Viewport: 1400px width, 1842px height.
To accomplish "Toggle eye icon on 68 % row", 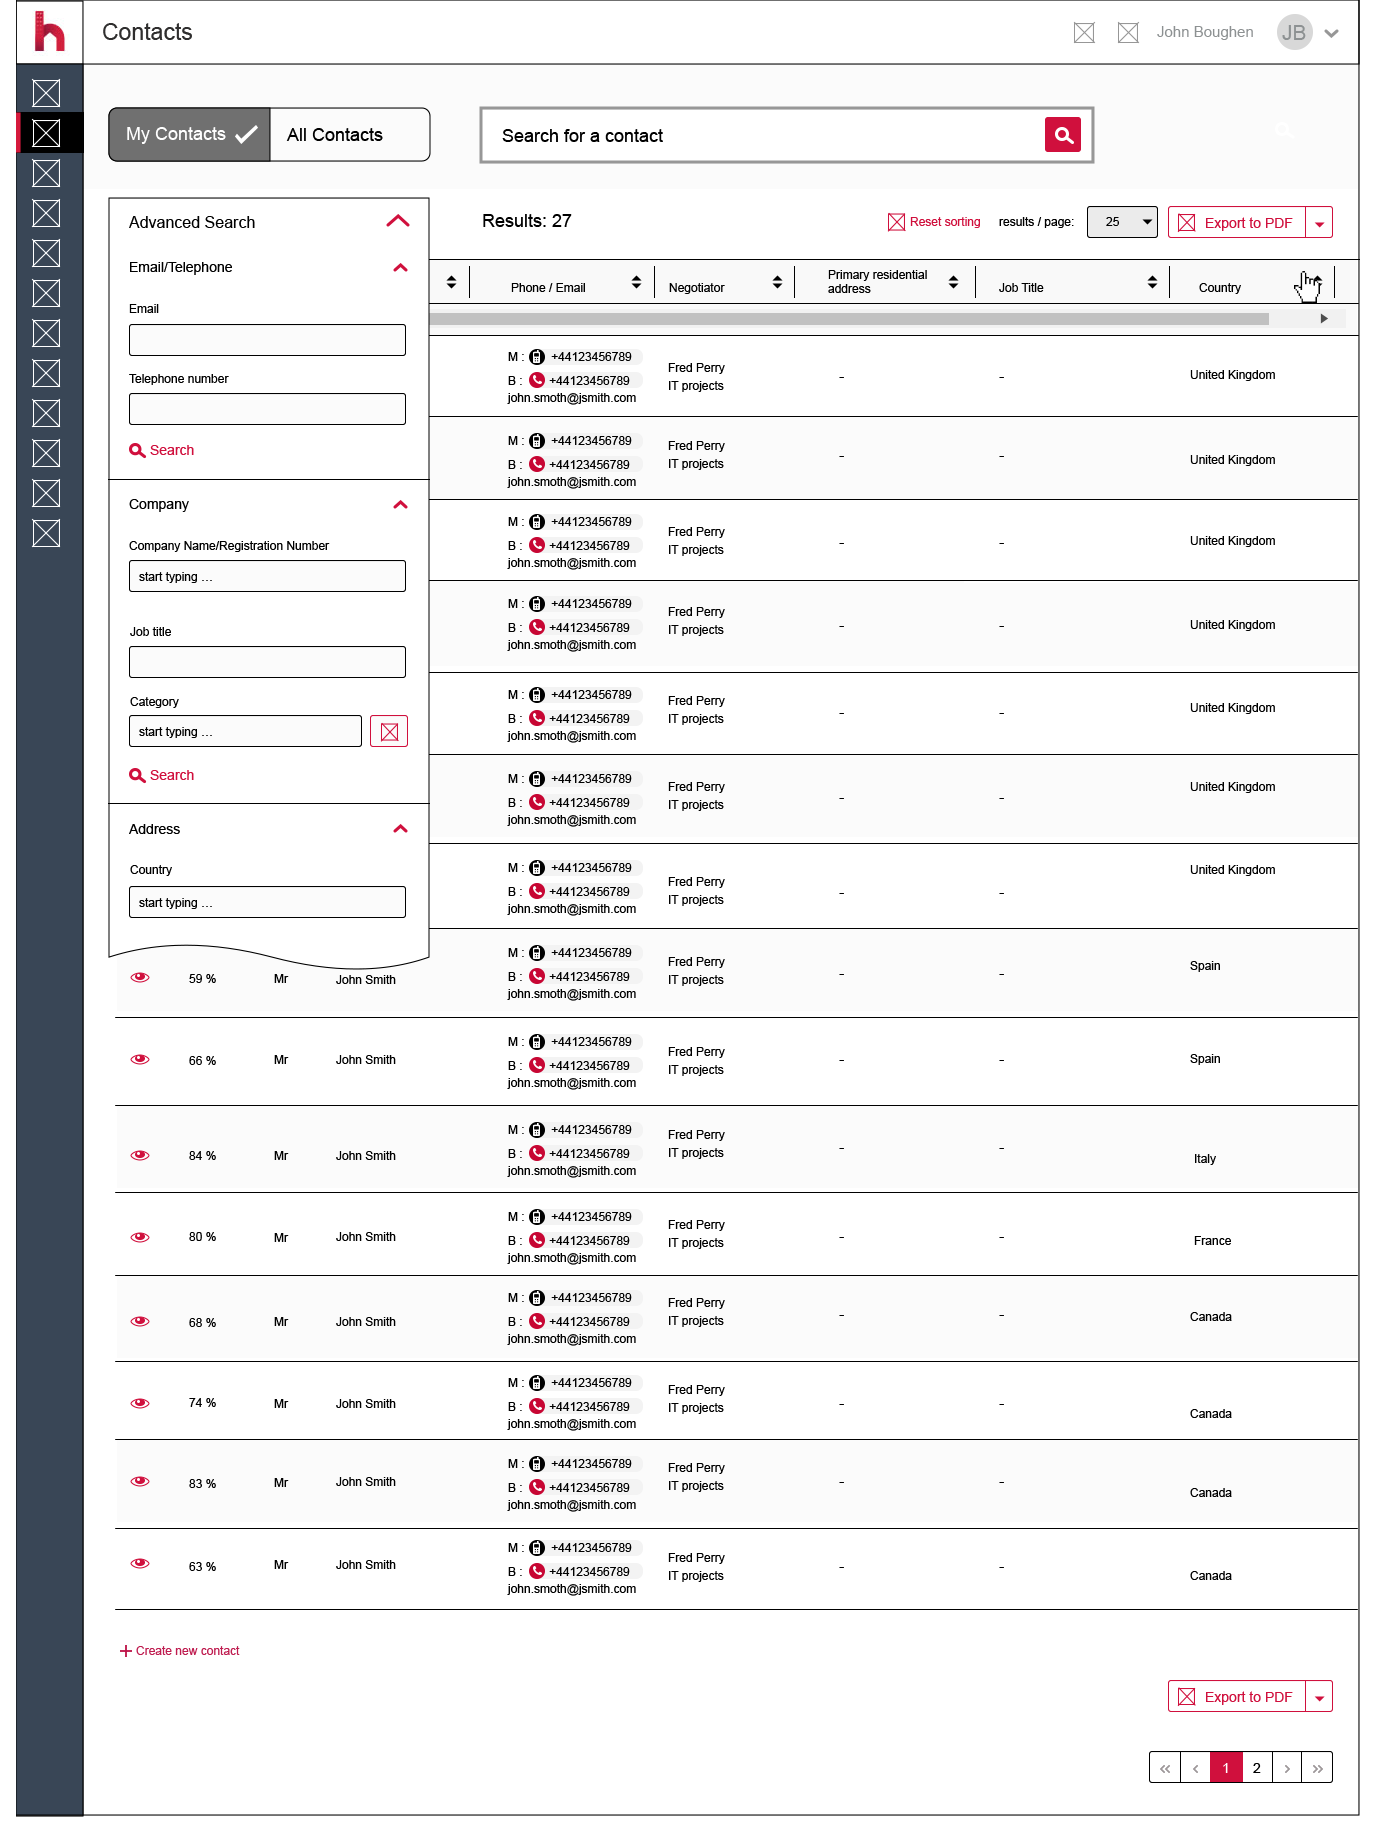I will click(140, 1321).
